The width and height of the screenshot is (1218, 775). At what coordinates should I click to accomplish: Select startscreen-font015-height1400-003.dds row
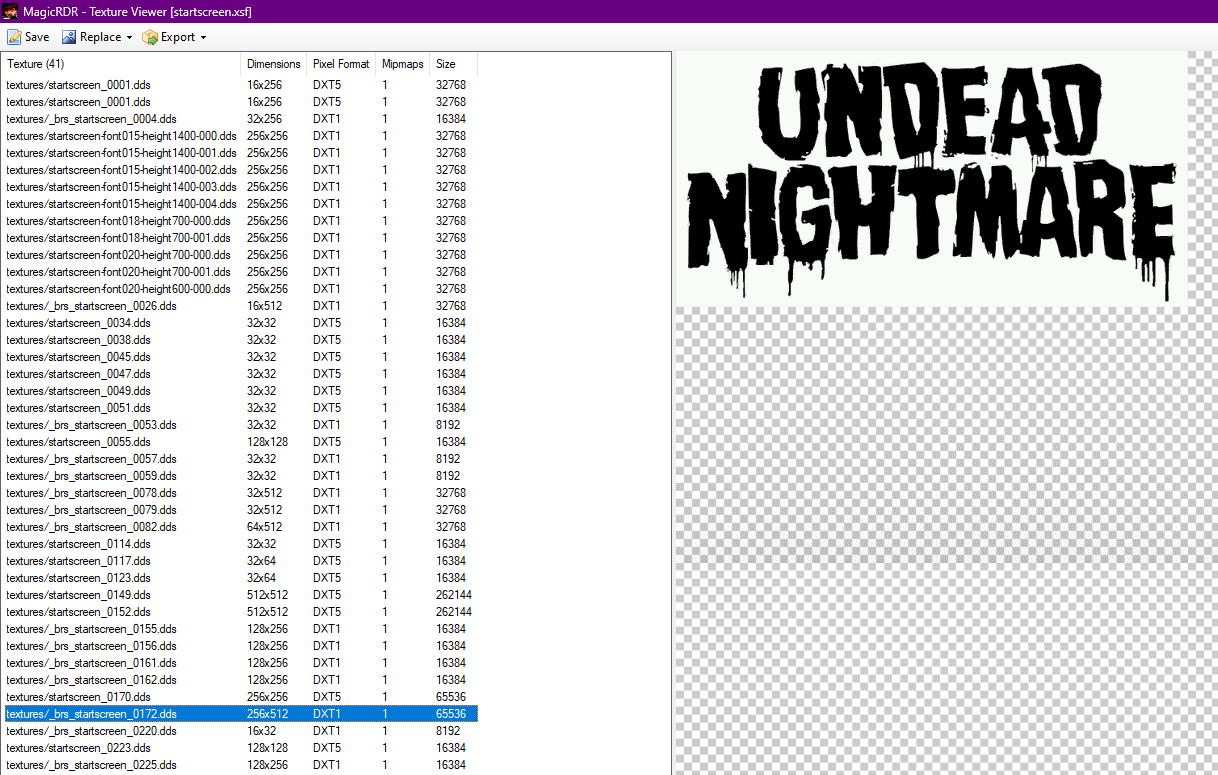pyautogui.click(x=240, y=186)
